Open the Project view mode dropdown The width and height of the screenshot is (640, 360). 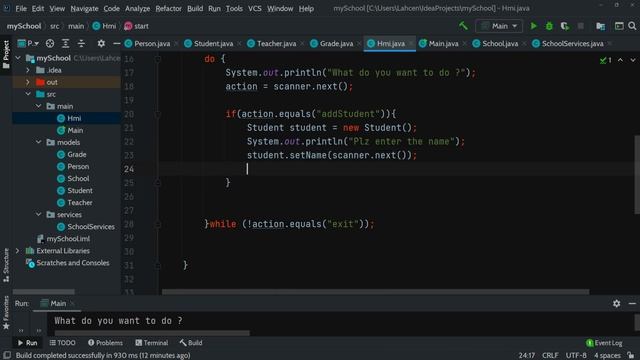click(x=28, y=43)
